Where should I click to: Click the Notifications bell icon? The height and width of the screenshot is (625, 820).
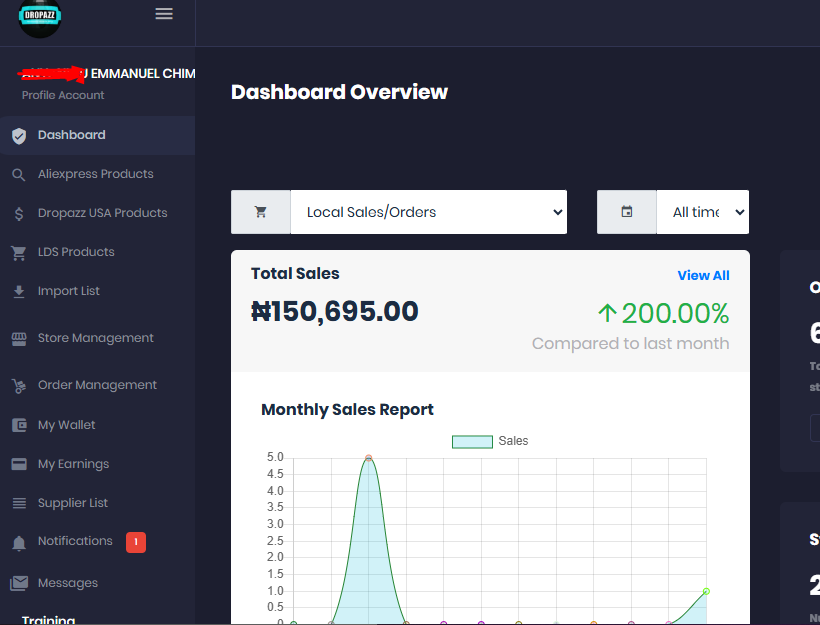[x=18, y=543]
